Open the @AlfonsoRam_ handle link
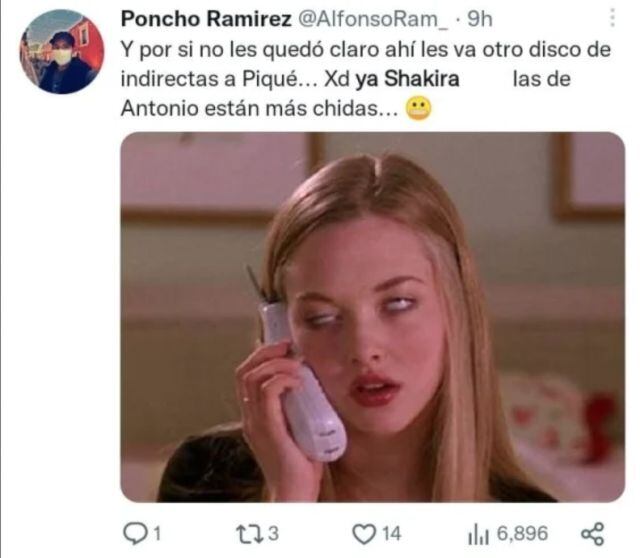The width and height of the screenshot is (640, 558). [x=373, y=19]
